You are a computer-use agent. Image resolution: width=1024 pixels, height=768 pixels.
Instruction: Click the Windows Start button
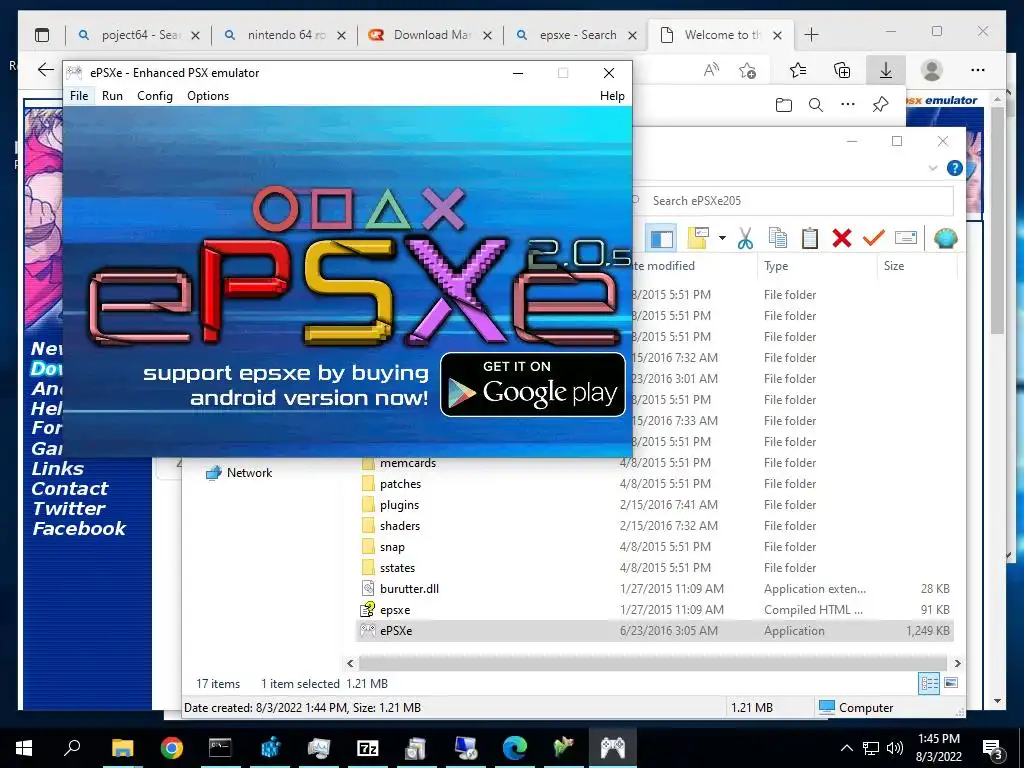click(24, 747)
